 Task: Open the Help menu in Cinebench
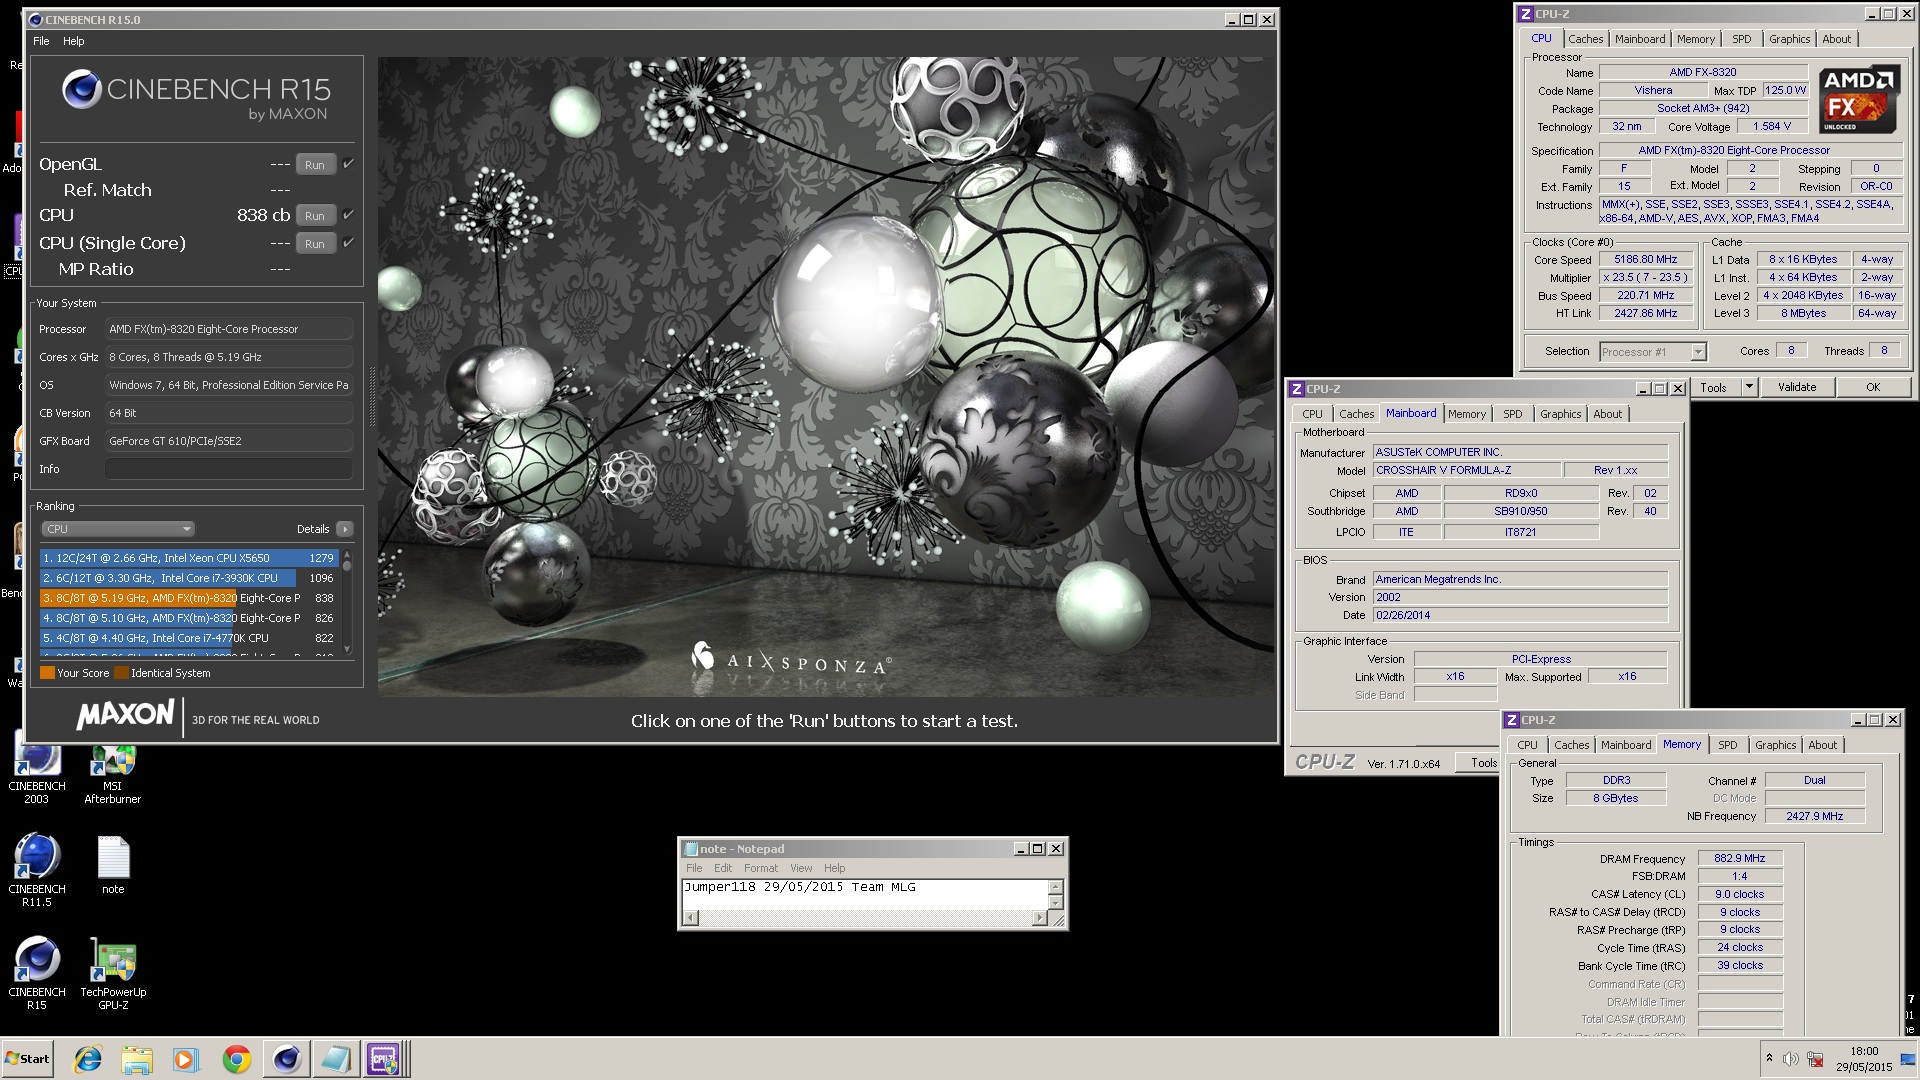tap(74, 41)
